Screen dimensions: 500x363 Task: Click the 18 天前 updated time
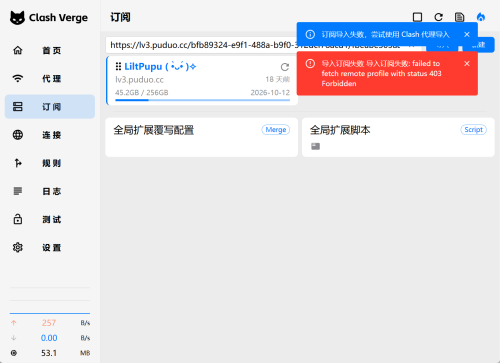(277, 79)
